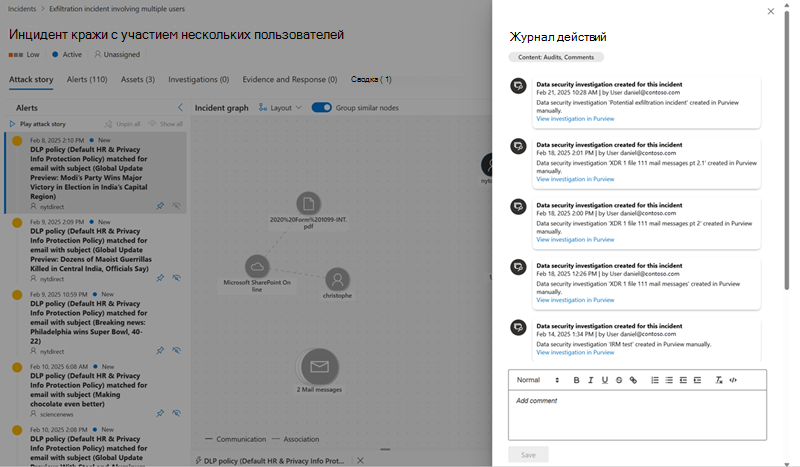Insert a hyperlink in the comment
The width and height of the screenshot is (800, 467).
click(x=633, y=380)
